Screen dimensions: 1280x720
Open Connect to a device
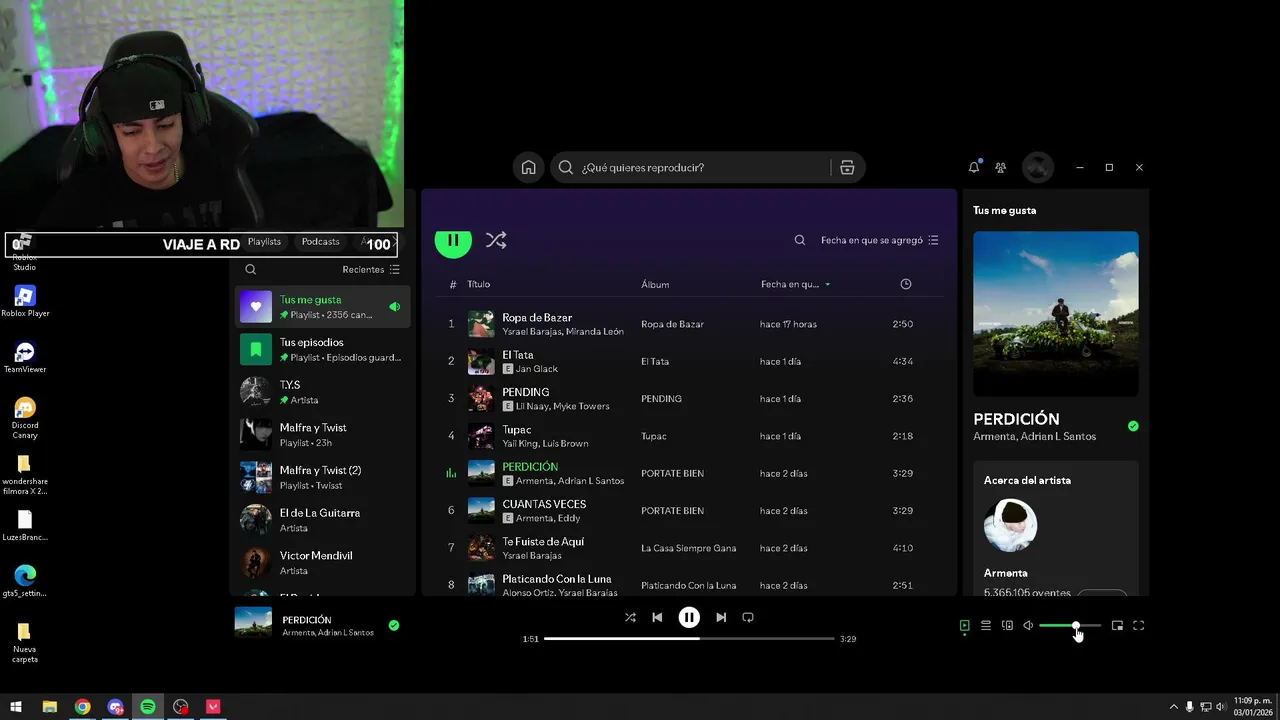[1007, 625]
